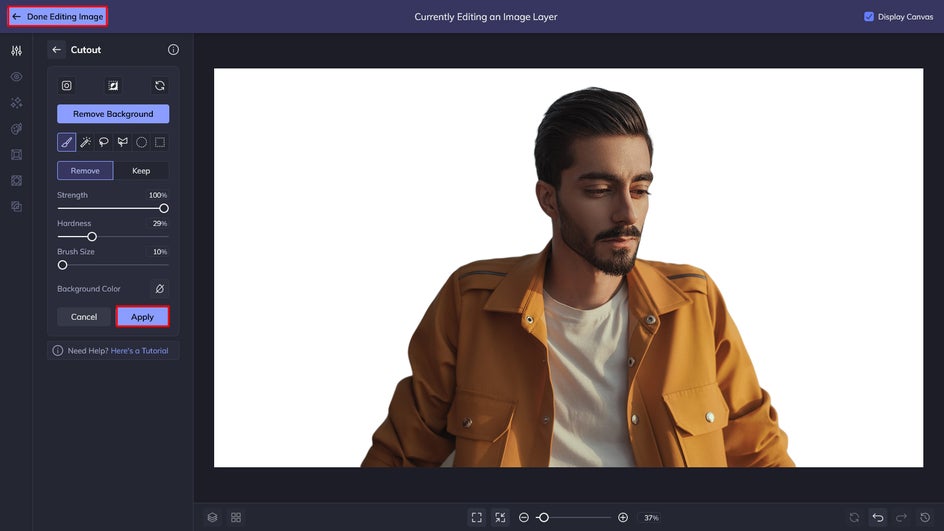This screenshot has height=531, width=944.
Task: Click Remove Background button
Action: (x=113, y=114)
